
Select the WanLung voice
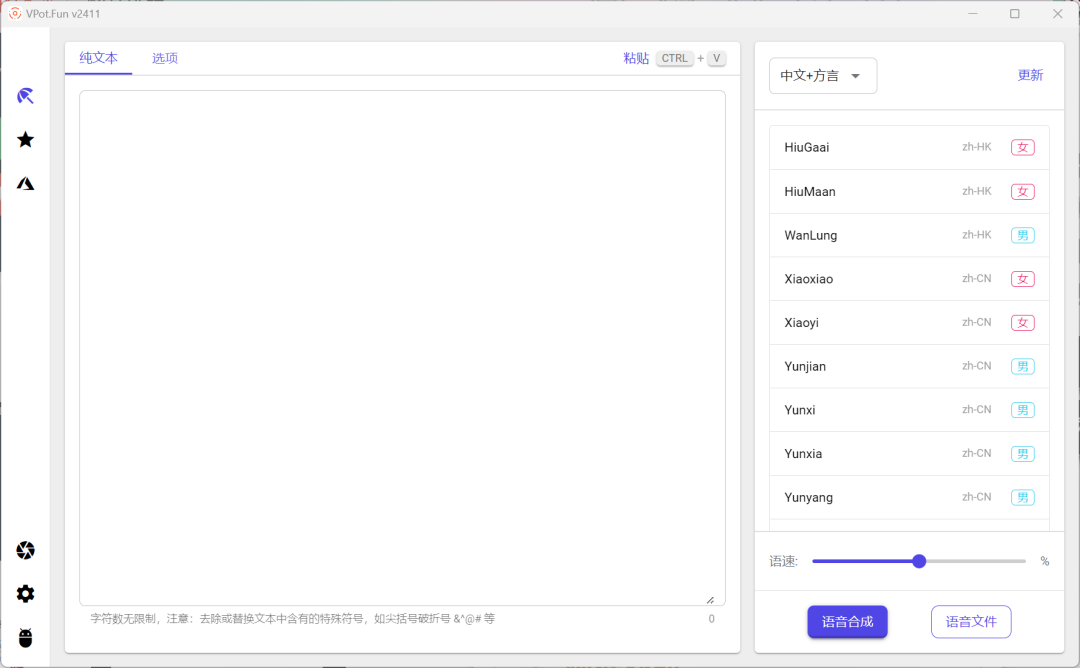[909, 236]
